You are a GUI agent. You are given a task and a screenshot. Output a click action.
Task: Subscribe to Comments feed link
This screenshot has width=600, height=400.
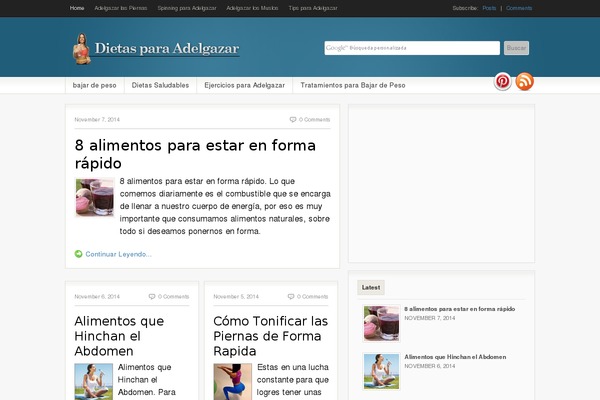tap(519, 8)
